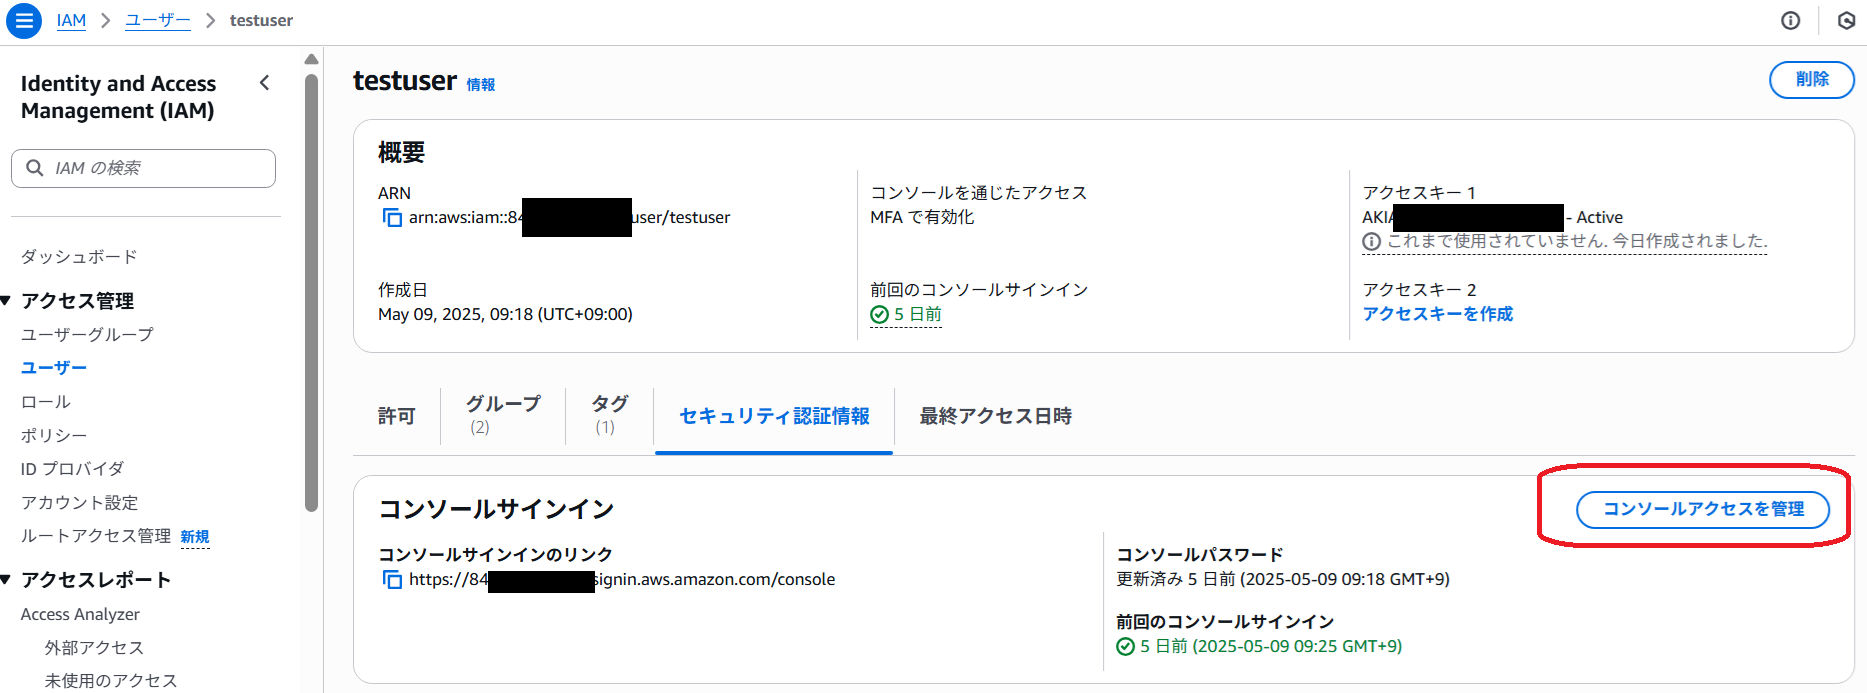Click the access key info icon
The width and height of the screenshot is (1867, 693).
tap(1371, 241)
